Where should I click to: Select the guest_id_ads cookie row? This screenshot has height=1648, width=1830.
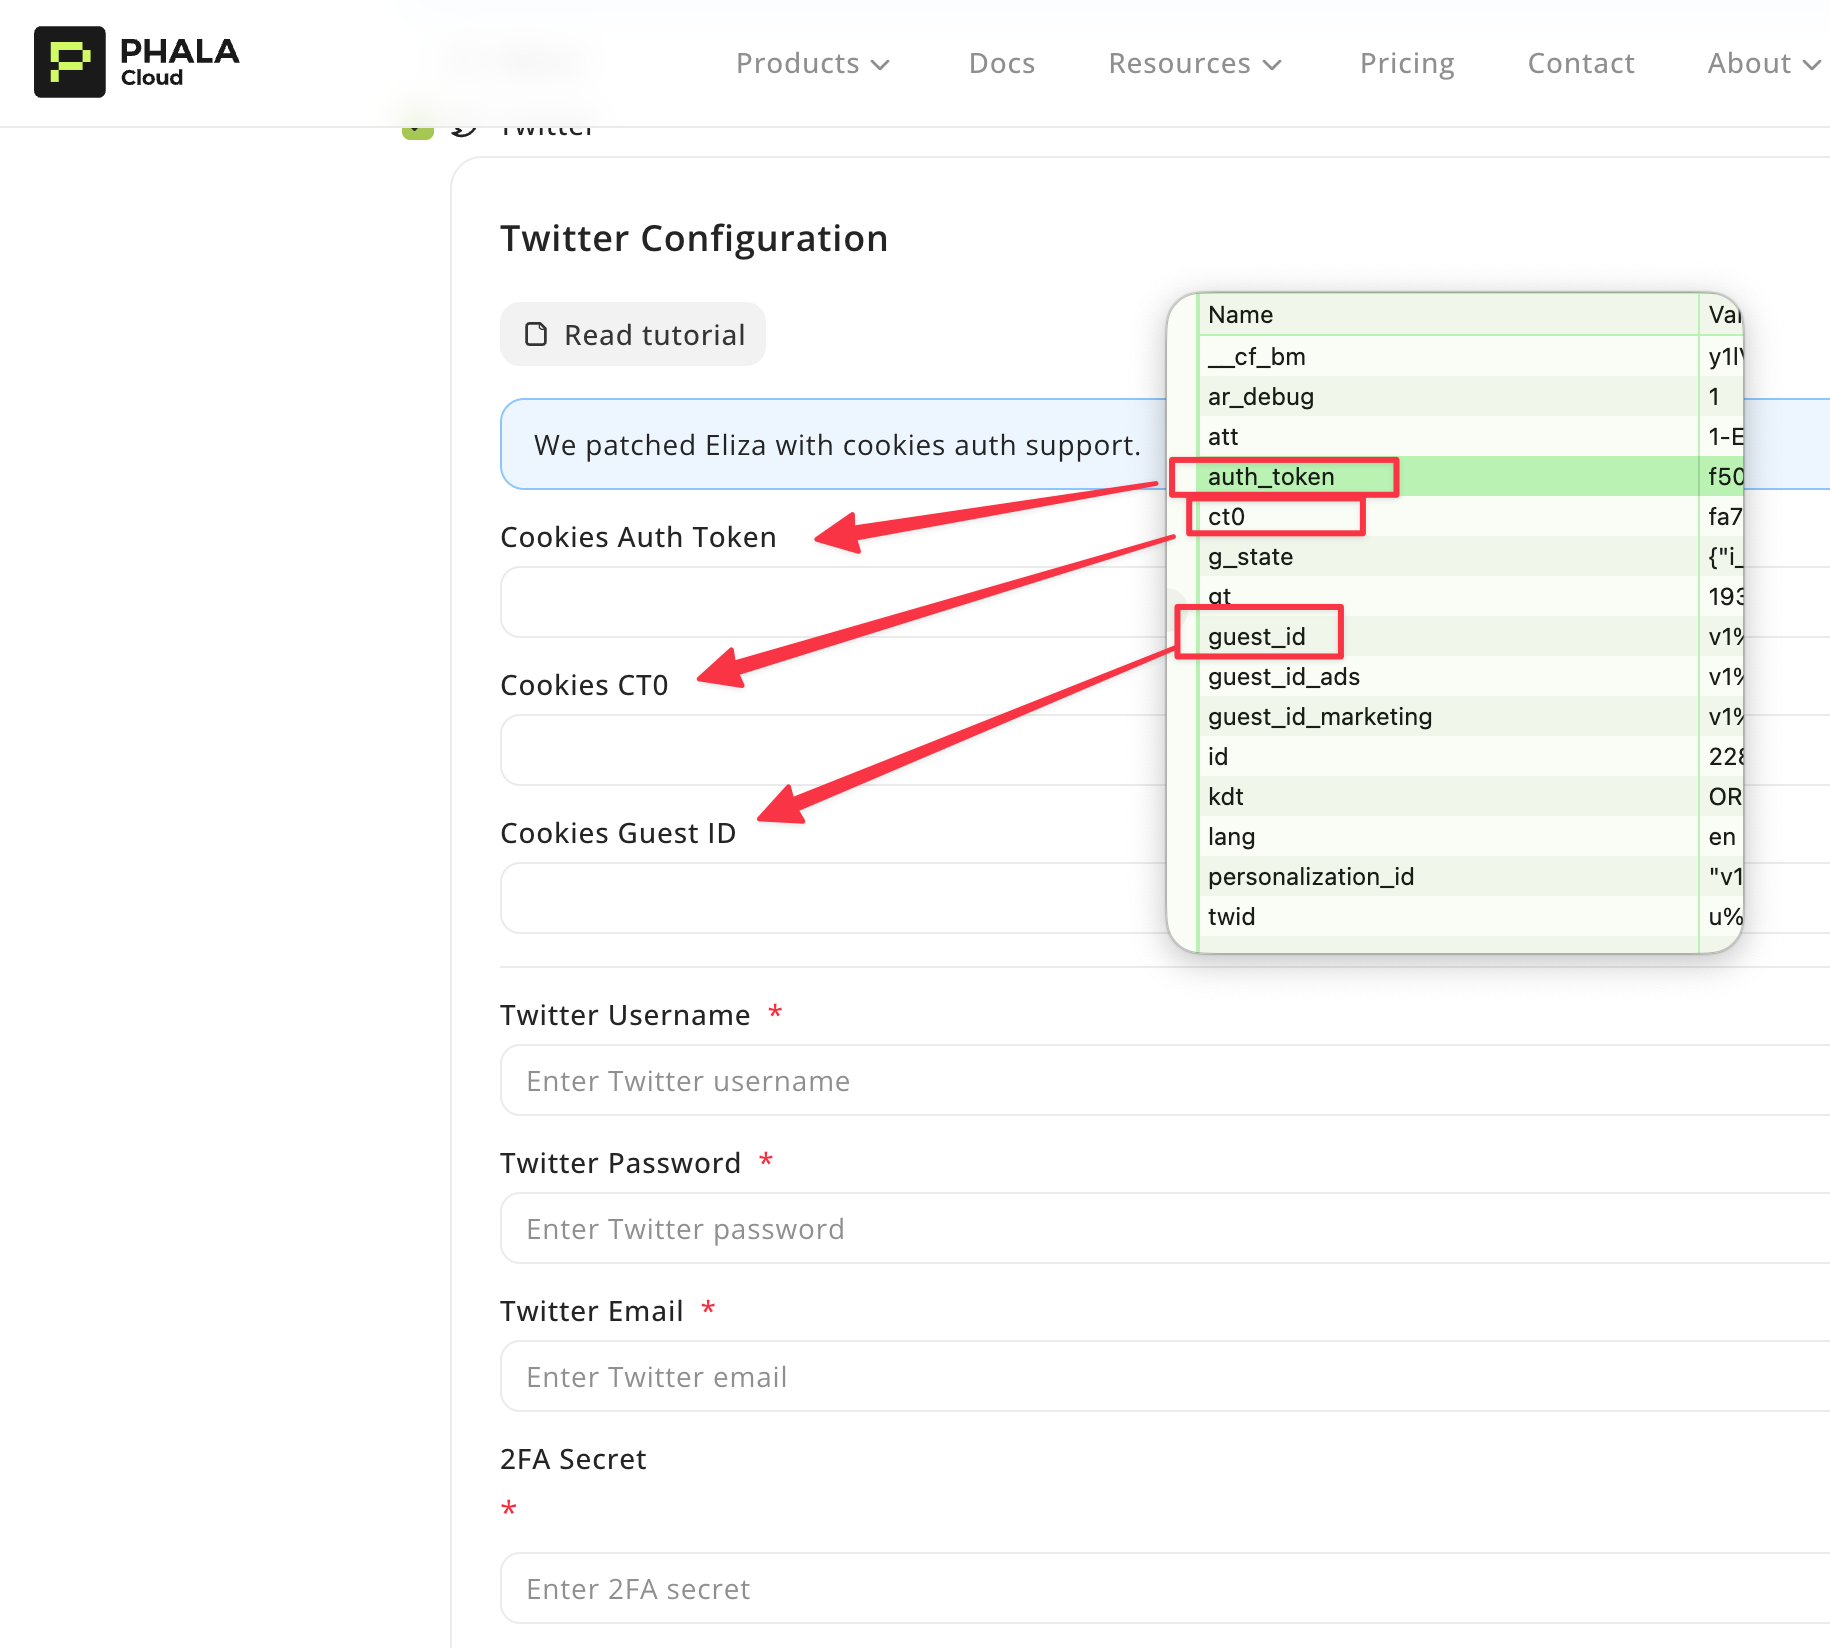pos(1470,677)
